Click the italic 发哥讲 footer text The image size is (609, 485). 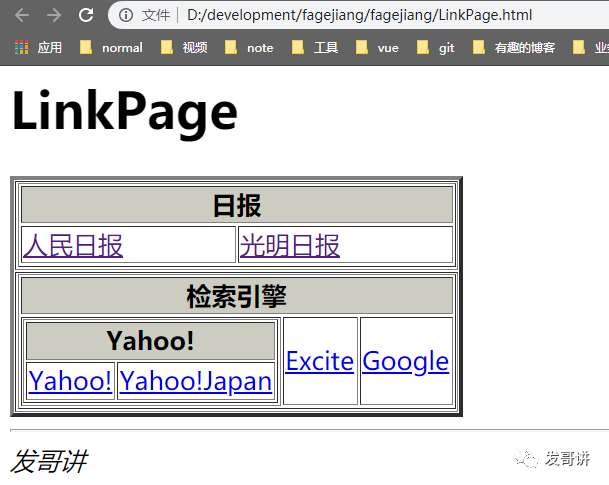point(49,462)
